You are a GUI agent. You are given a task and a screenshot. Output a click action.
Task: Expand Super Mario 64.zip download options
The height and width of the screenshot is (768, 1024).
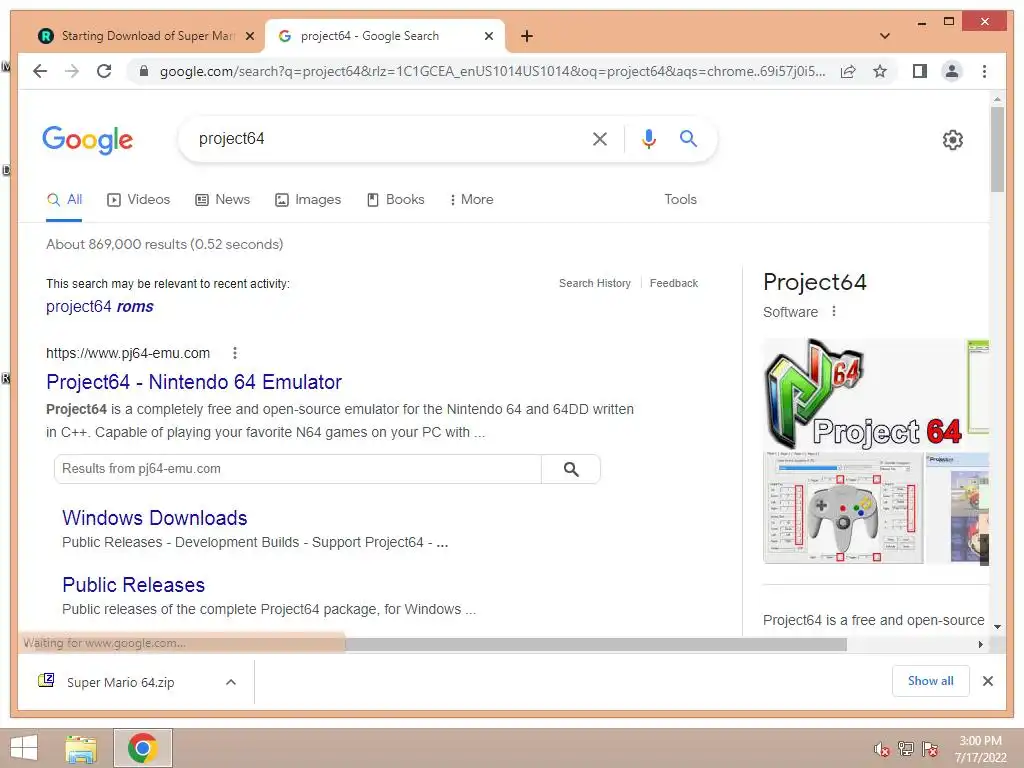(231, 682)
